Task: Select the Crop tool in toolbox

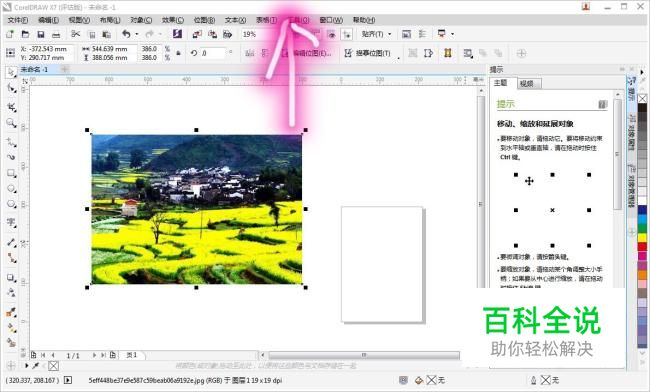Action: [x=11, y=107]
